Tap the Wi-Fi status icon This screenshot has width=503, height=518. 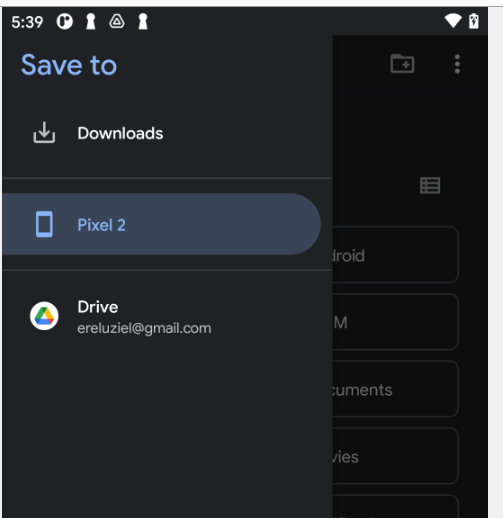(453, 21)
